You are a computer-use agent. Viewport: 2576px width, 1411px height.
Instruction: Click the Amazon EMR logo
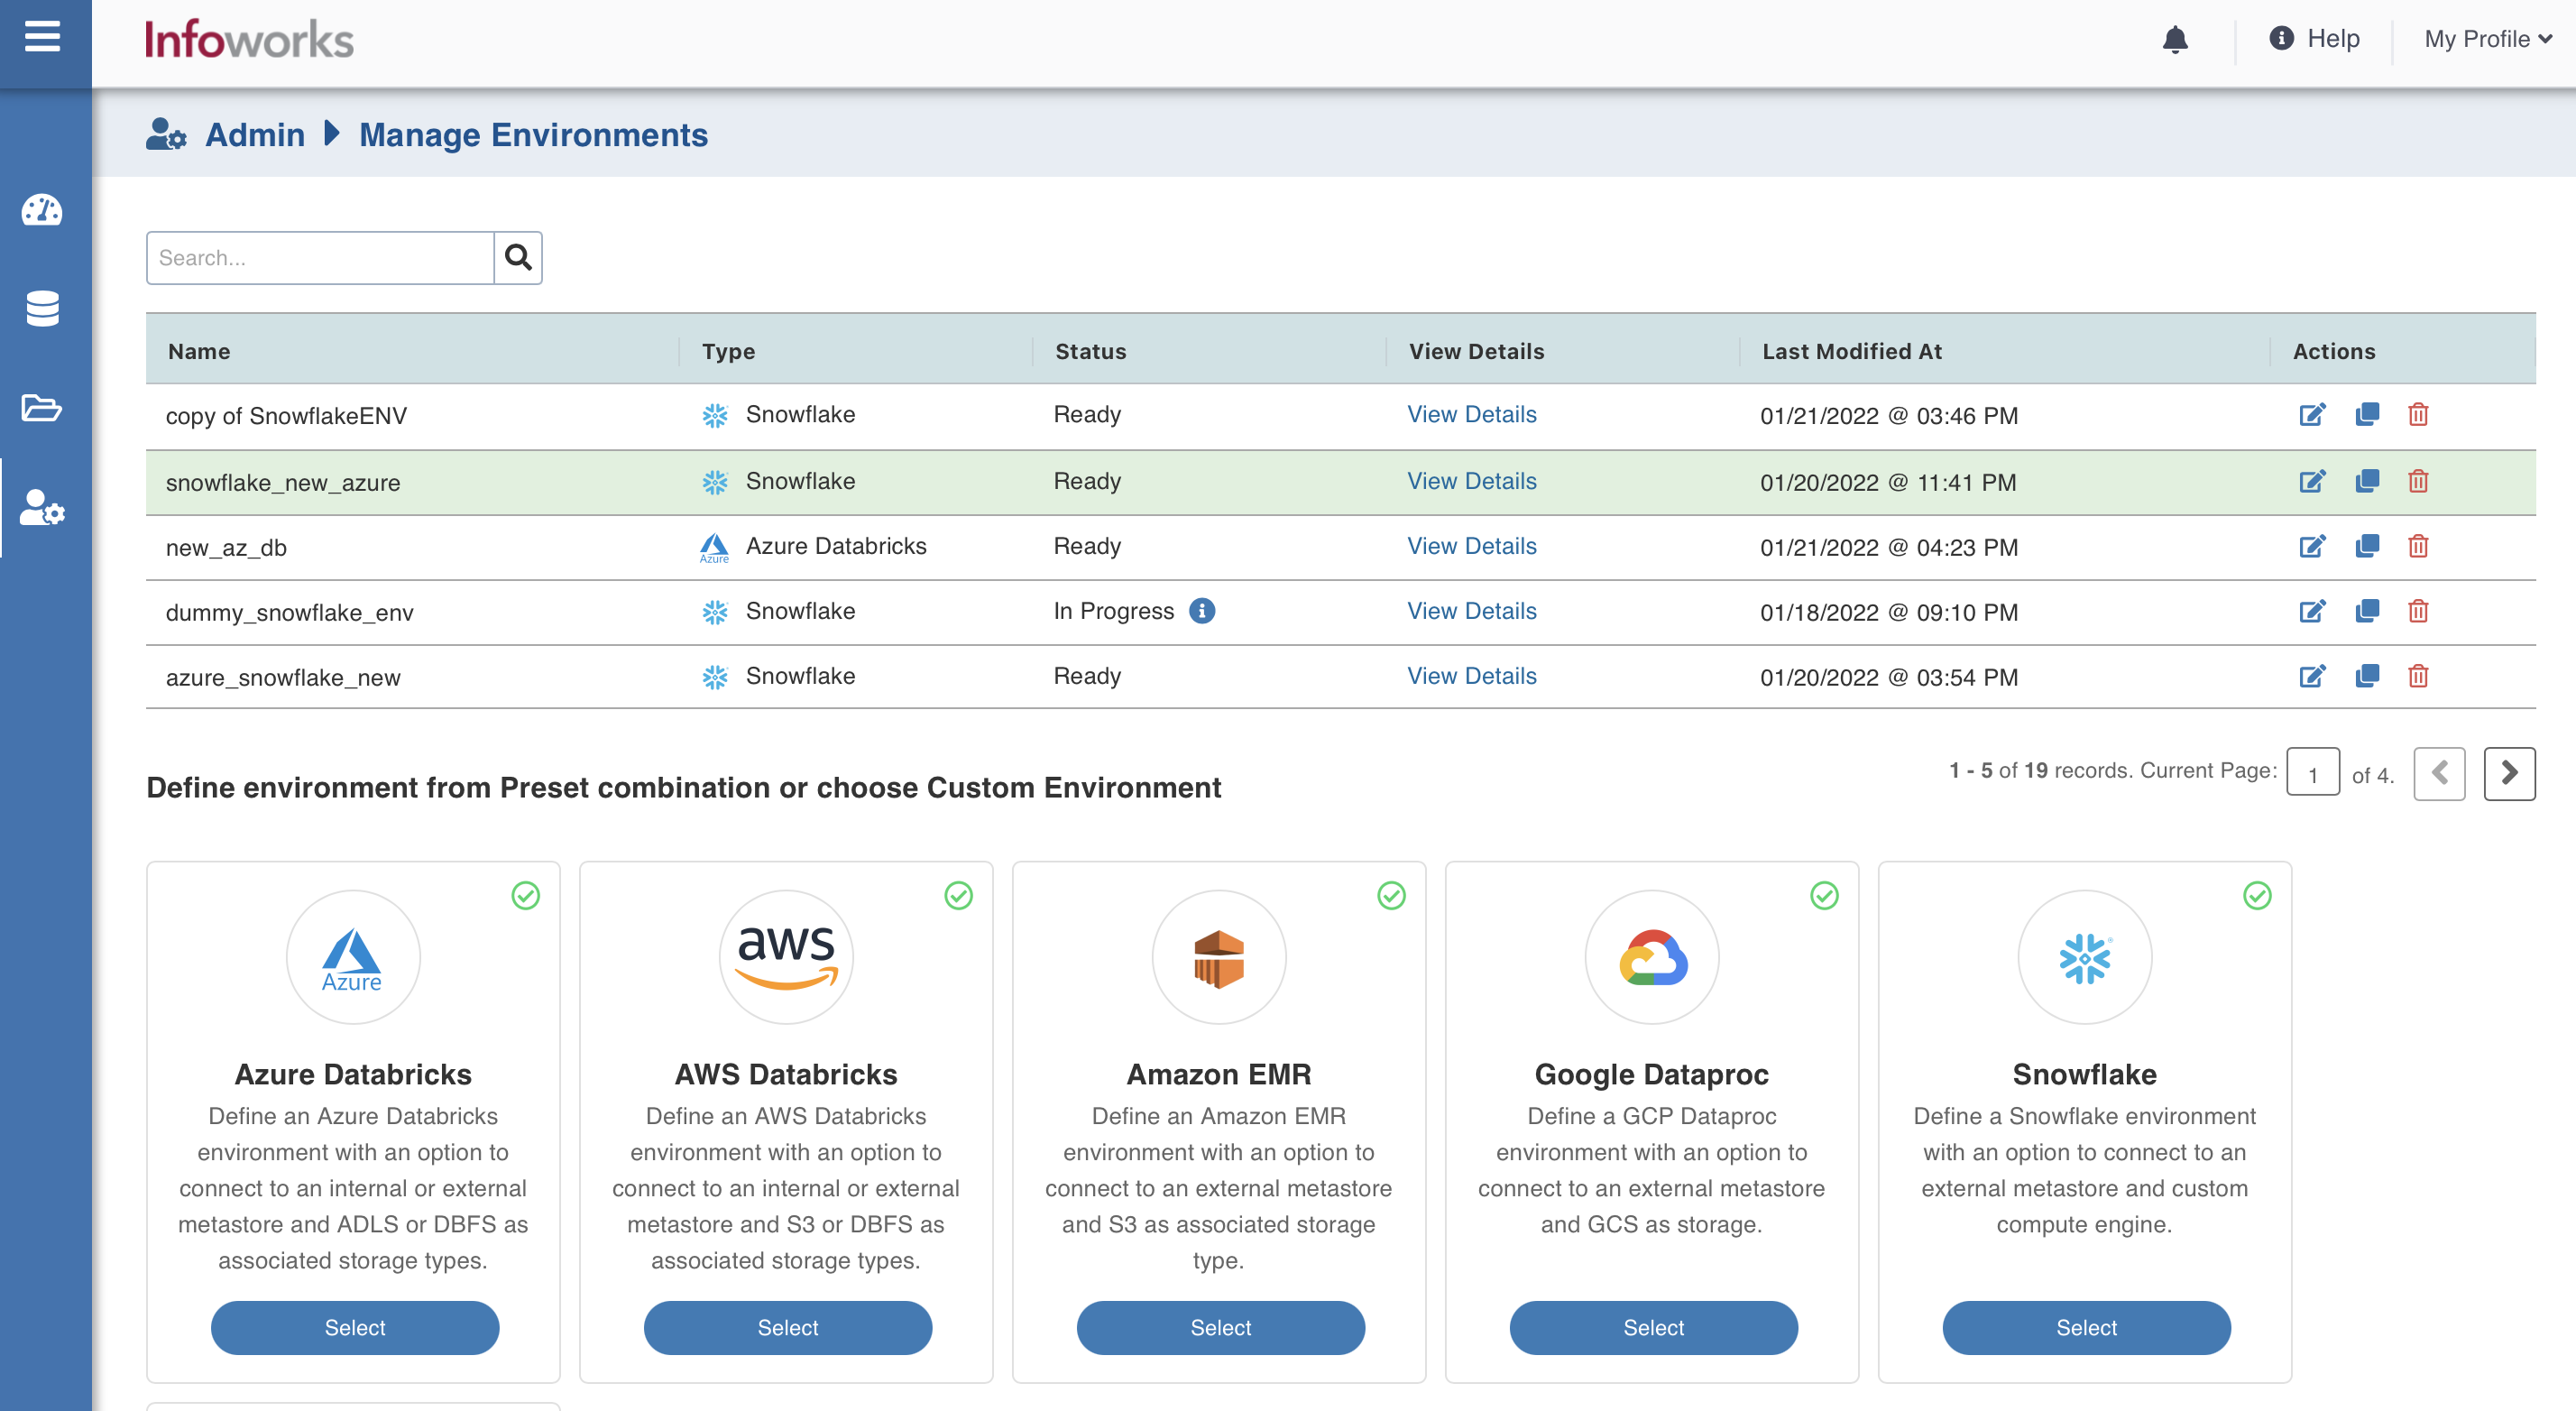pyautogui.click(x=1219, y=958)
